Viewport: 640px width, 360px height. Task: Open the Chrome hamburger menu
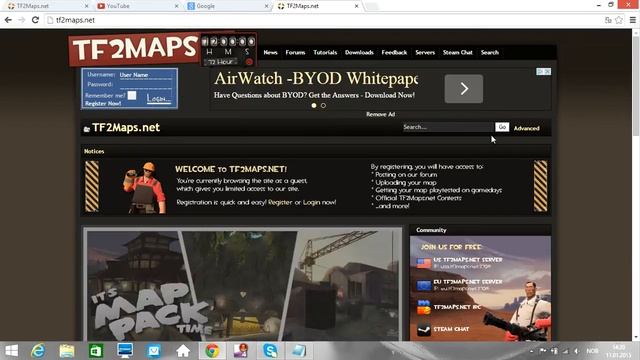[x=633, y=20]
